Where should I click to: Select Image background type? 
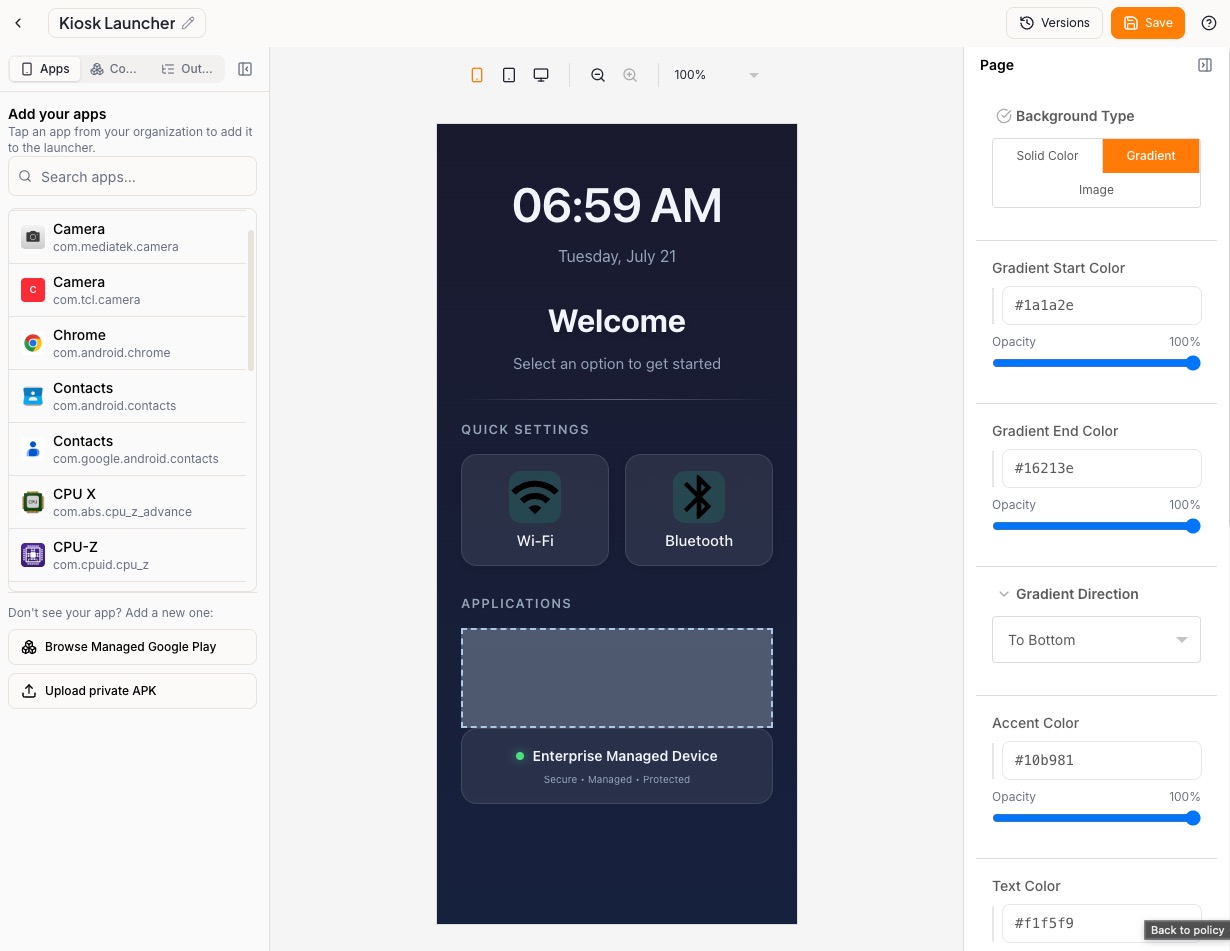pos(1096,190)
